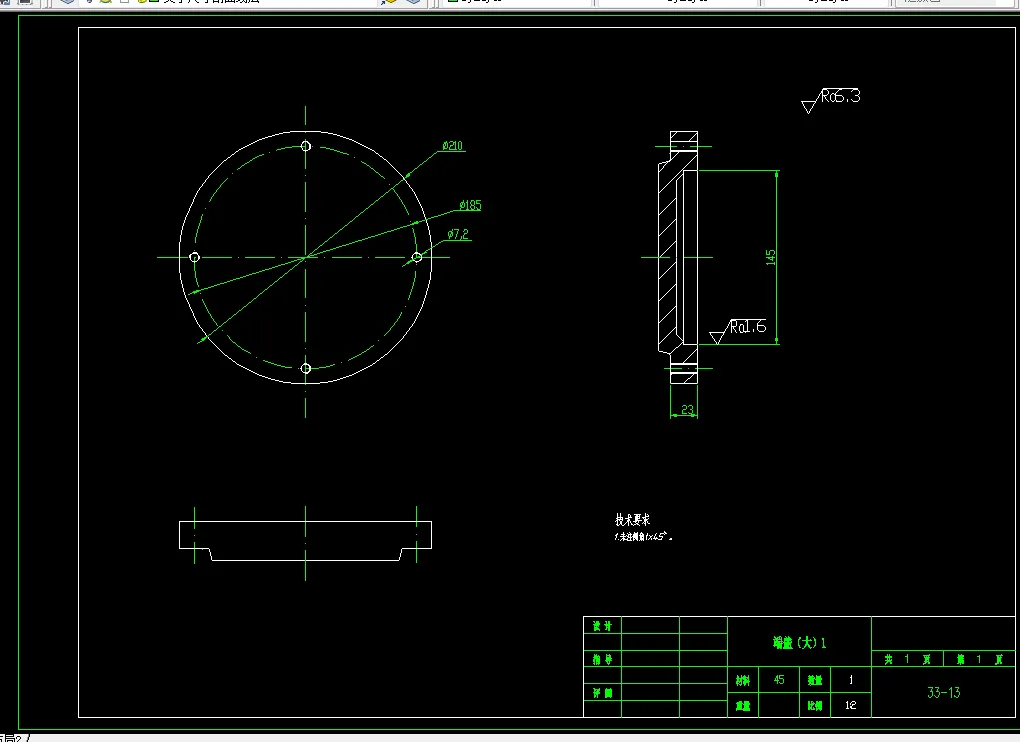Click the 材料 label cell

(x=743, y=680)
